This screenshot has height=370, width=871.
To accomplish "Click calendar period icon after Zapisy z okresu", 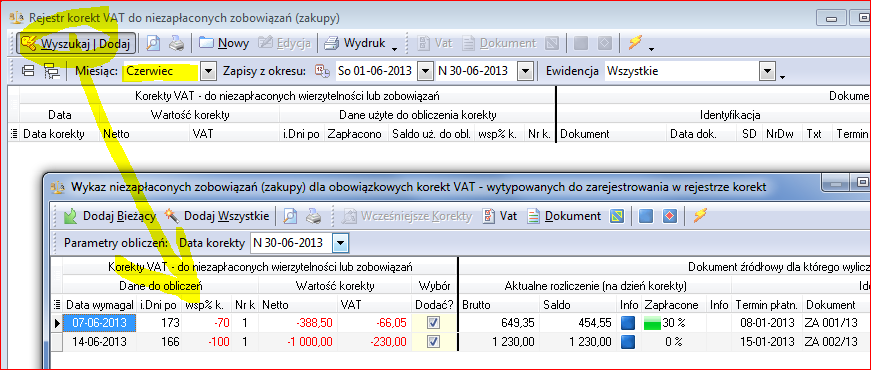I will tap(322, 71).
